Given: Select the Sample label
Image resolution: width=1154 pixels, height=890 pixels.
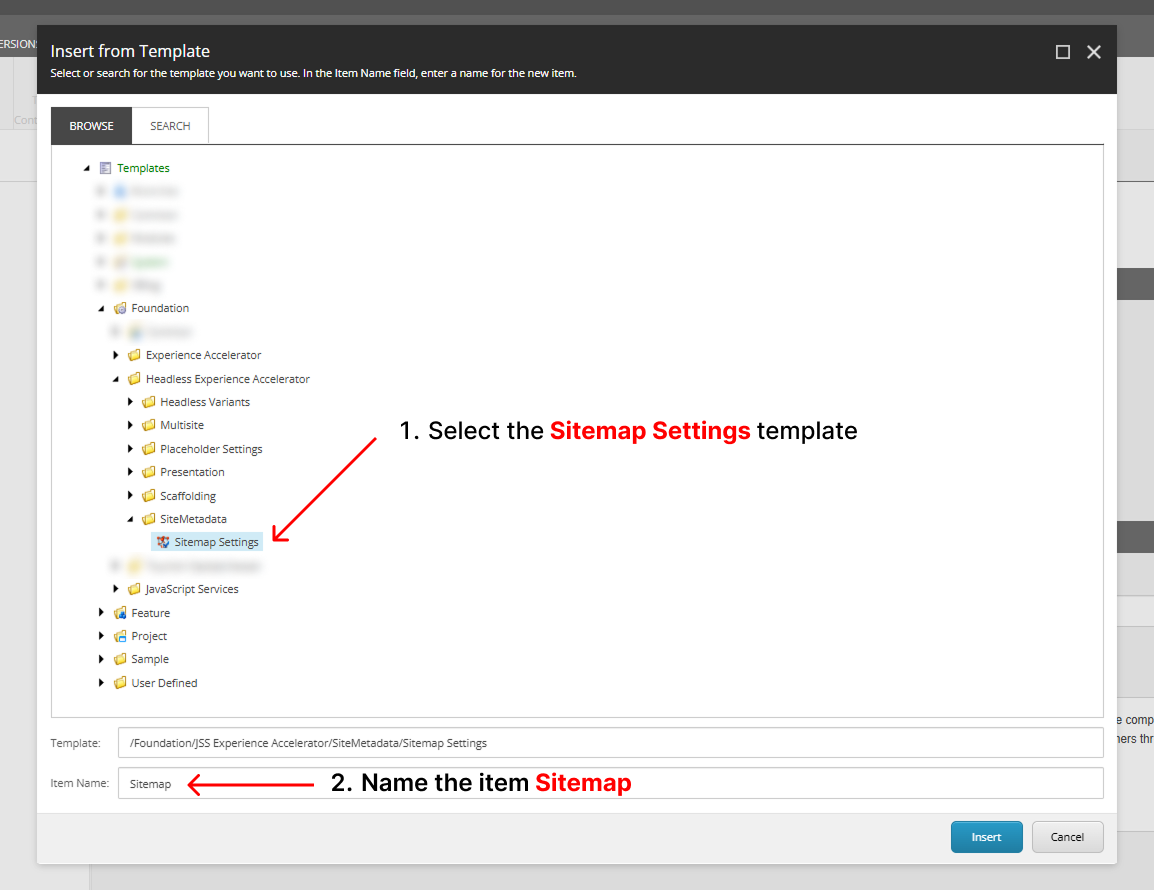Looking at the screenshot, I should point(150,659).
